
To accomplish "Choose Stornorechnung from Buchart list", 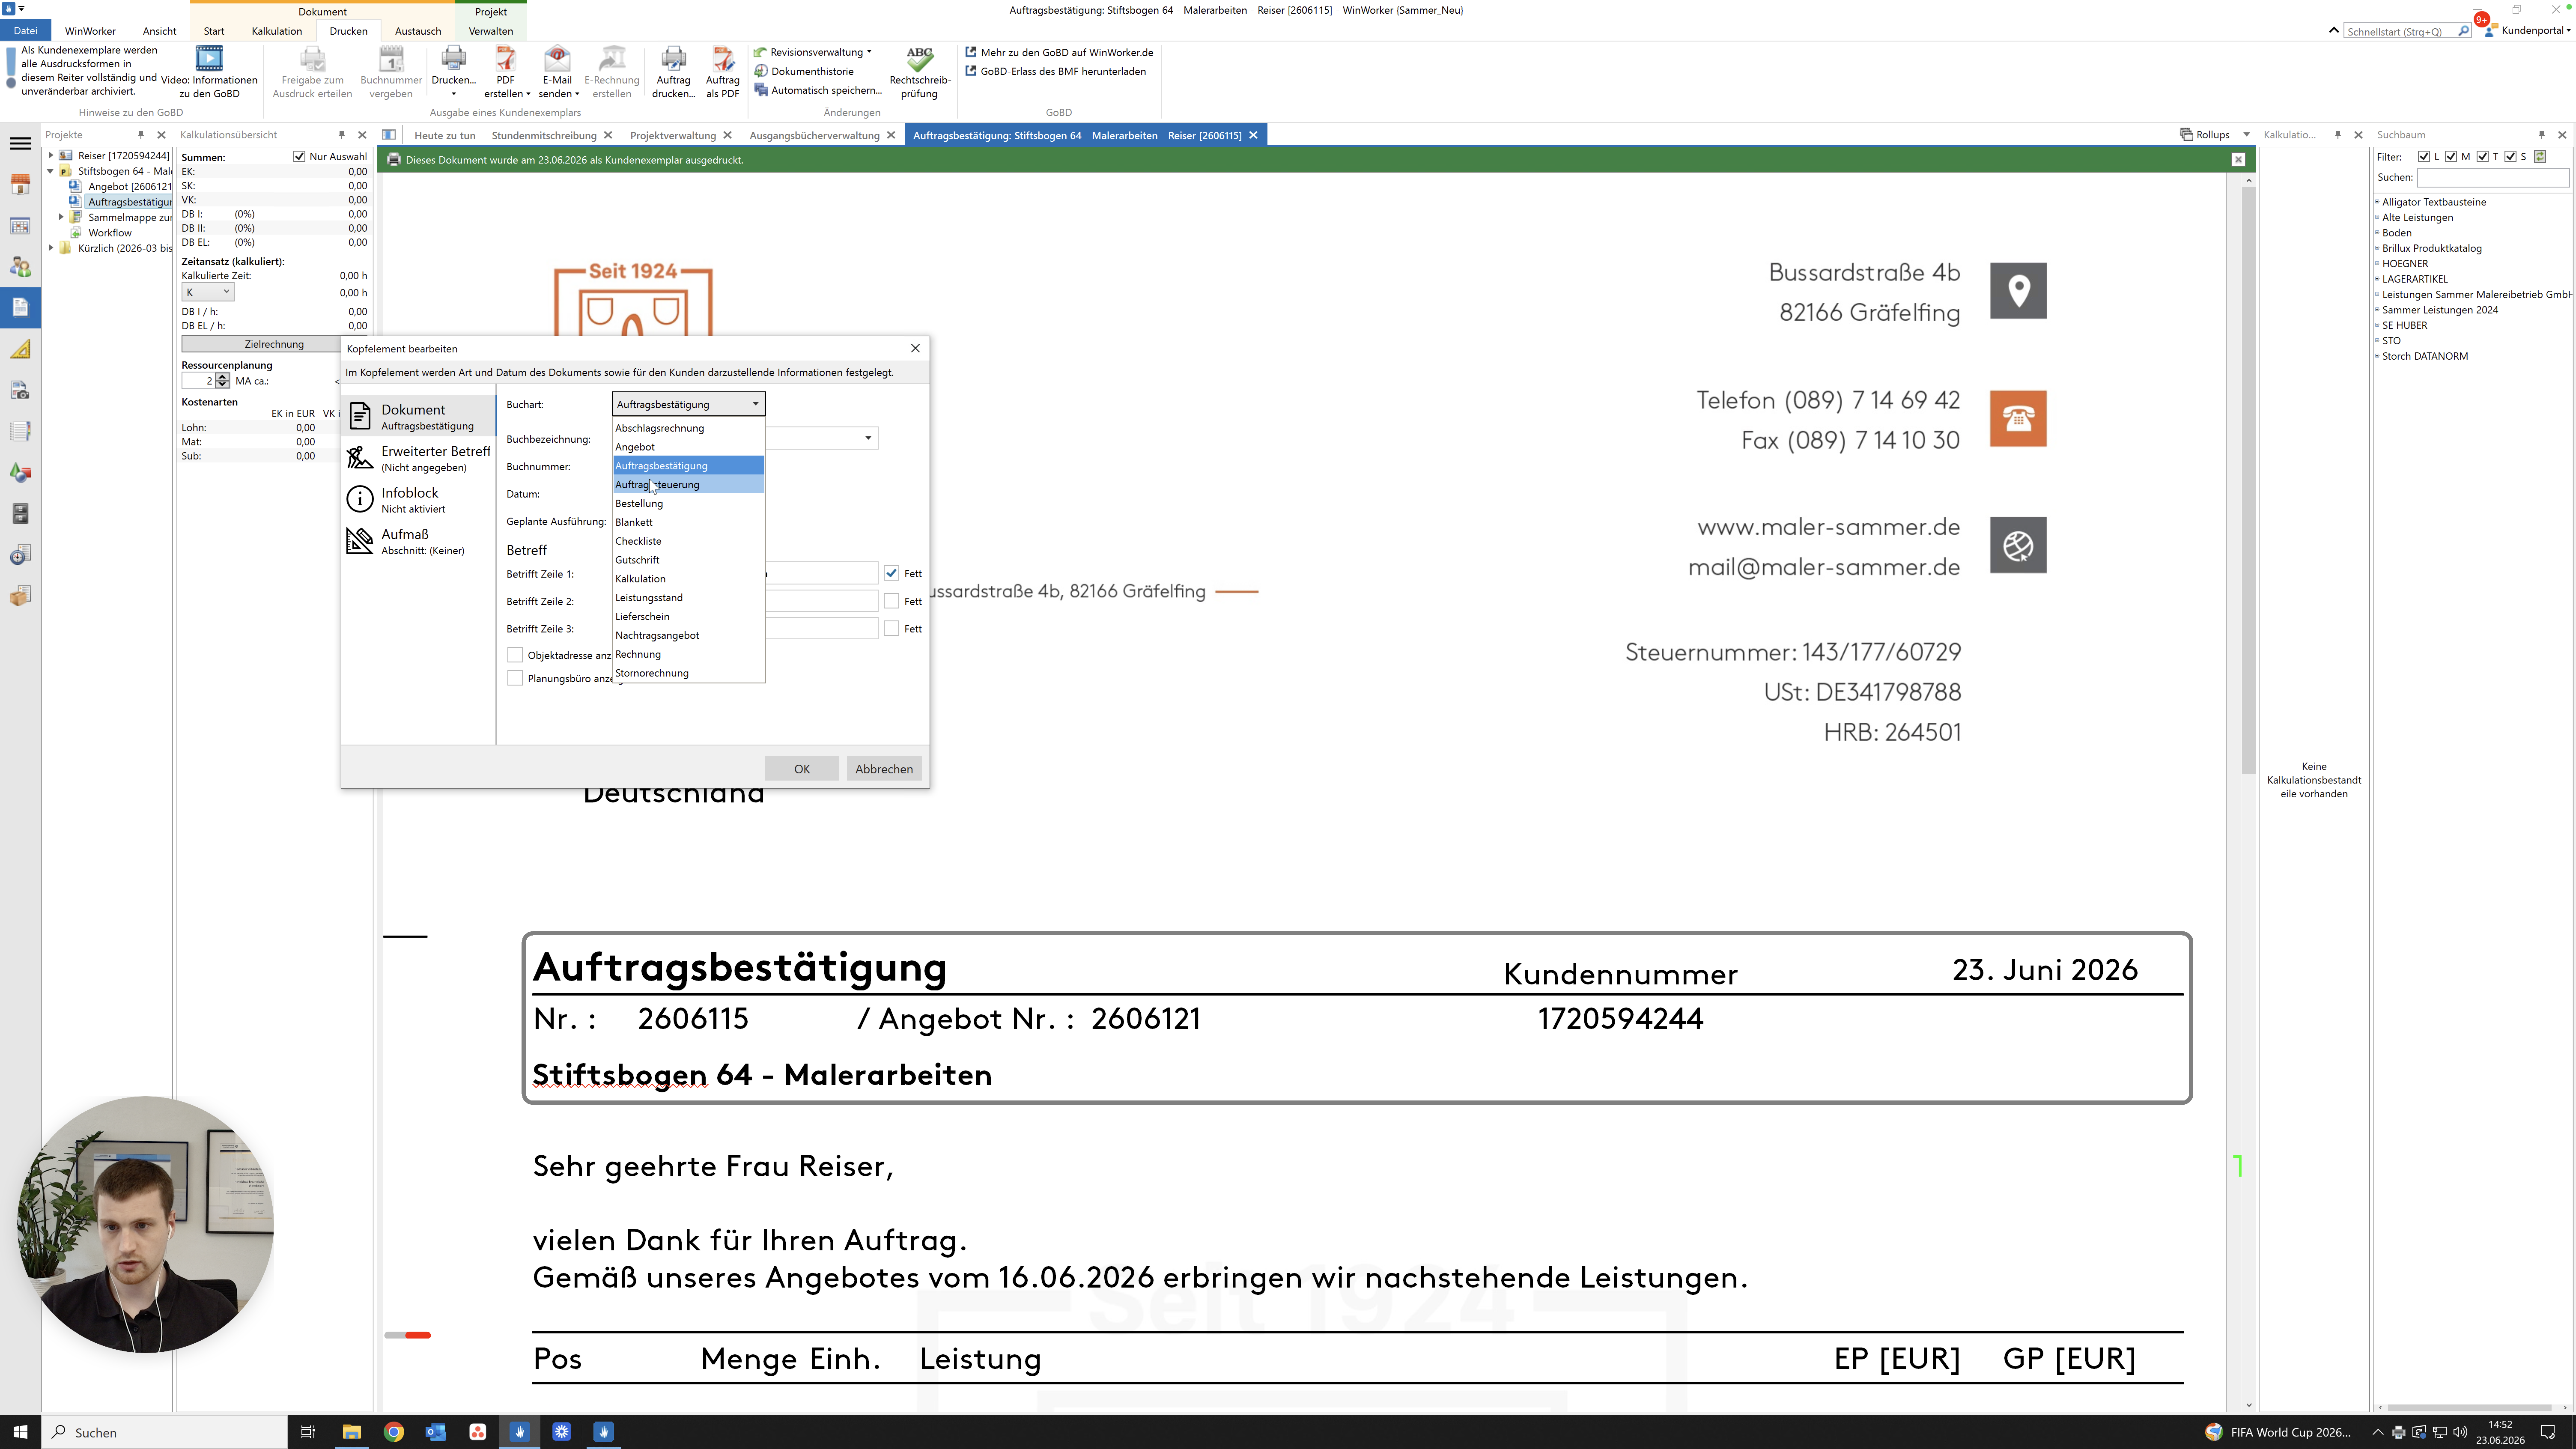I will pos(688,673).
